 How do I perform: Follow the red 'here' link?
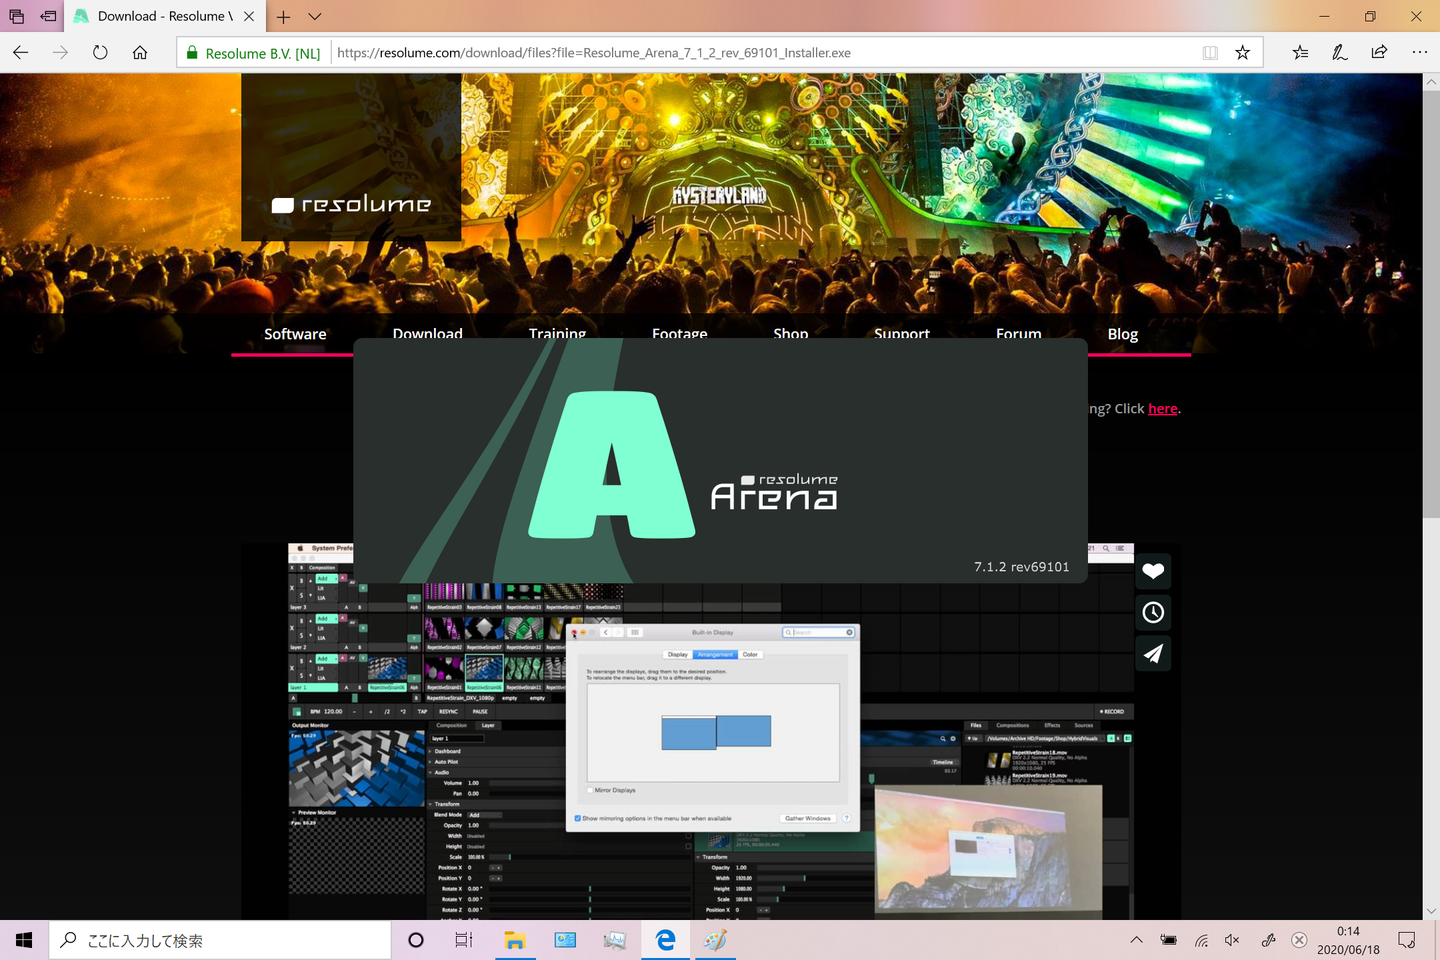click(x=1162, y=408)
